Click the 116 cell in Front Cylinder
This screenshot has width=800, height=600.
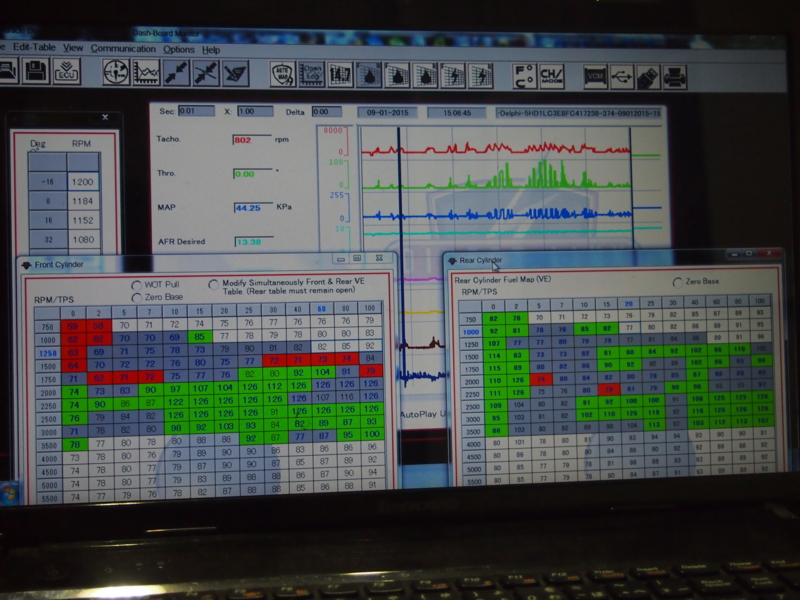point(347,396)
